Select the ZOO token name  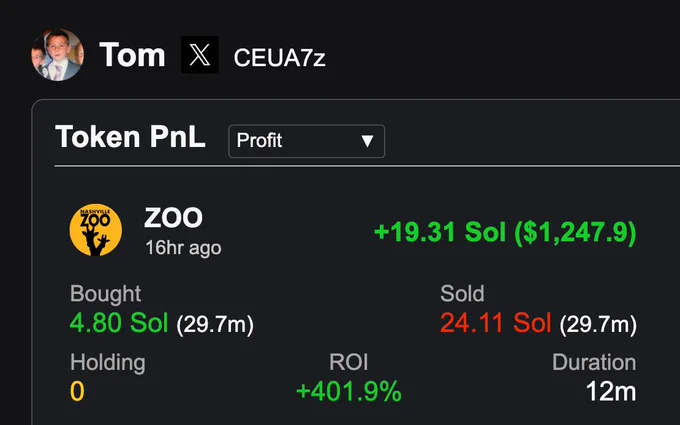(173, 218)
